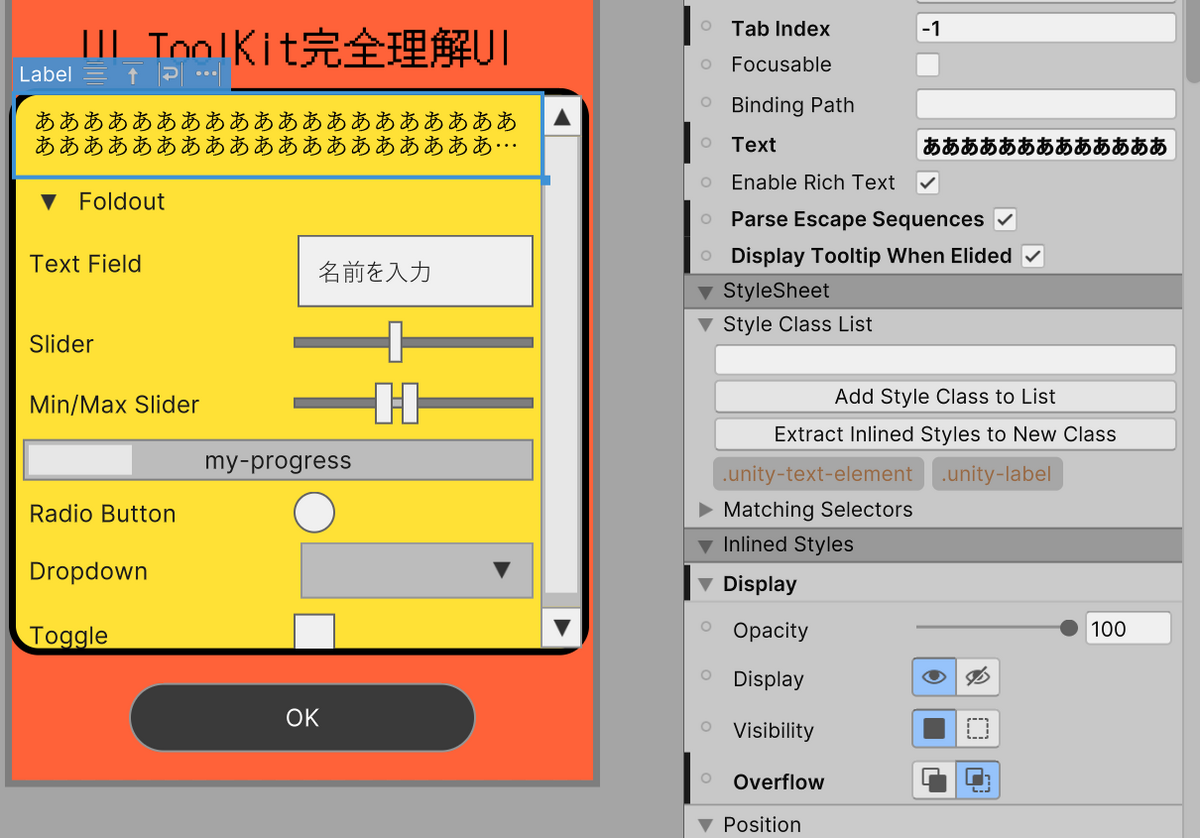This screenshot has width=1200, height=838.
Task: Click the Opacity slider knob
Action: click(1068, 628)
